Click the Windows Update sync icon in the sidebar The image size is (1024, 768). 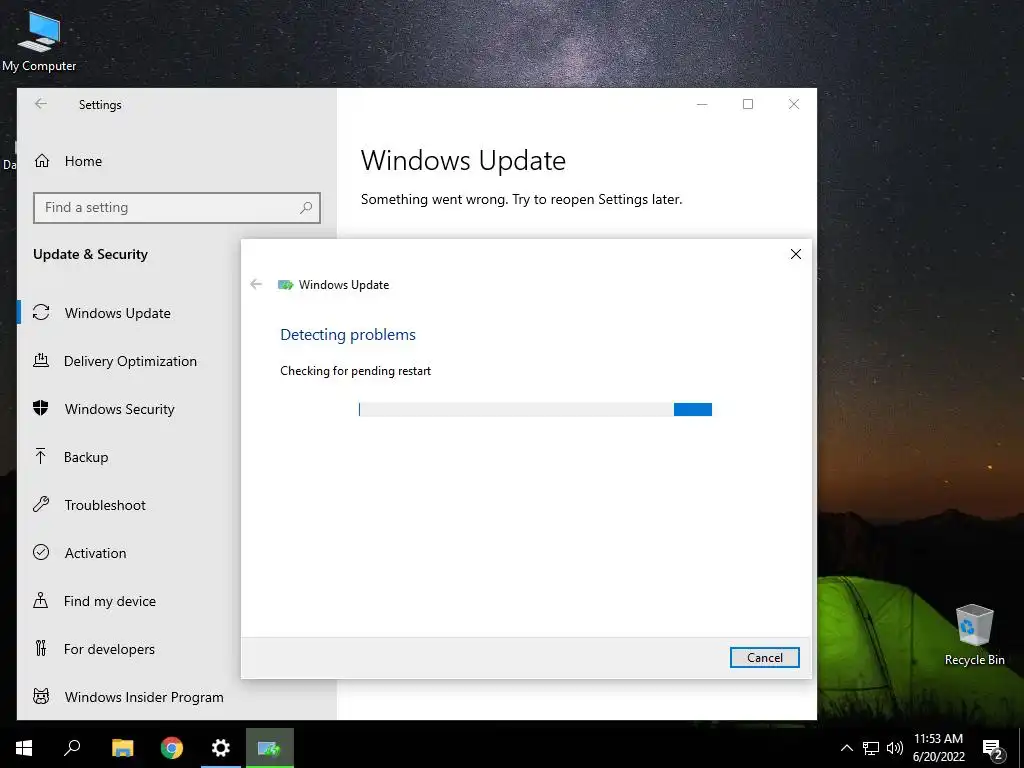click(41, 313)
